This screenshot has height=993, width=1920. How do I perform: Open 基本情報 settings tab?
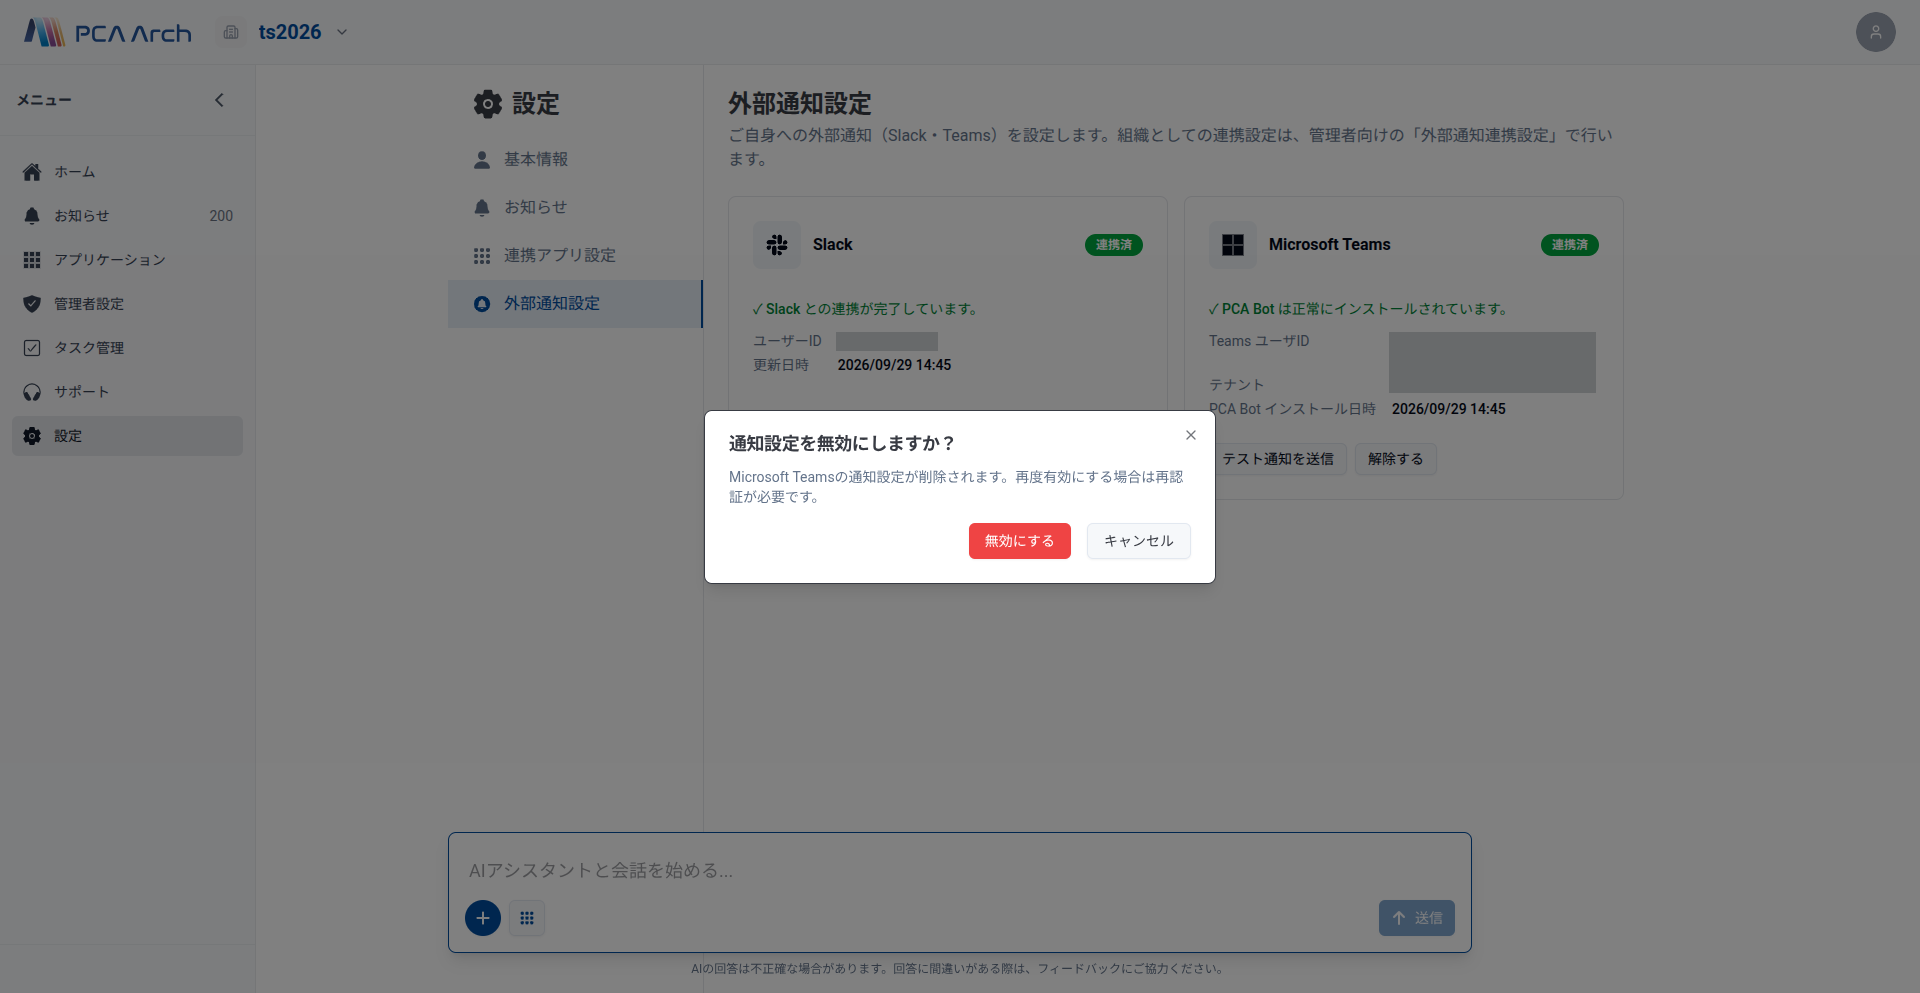click(x=575, y=160)
